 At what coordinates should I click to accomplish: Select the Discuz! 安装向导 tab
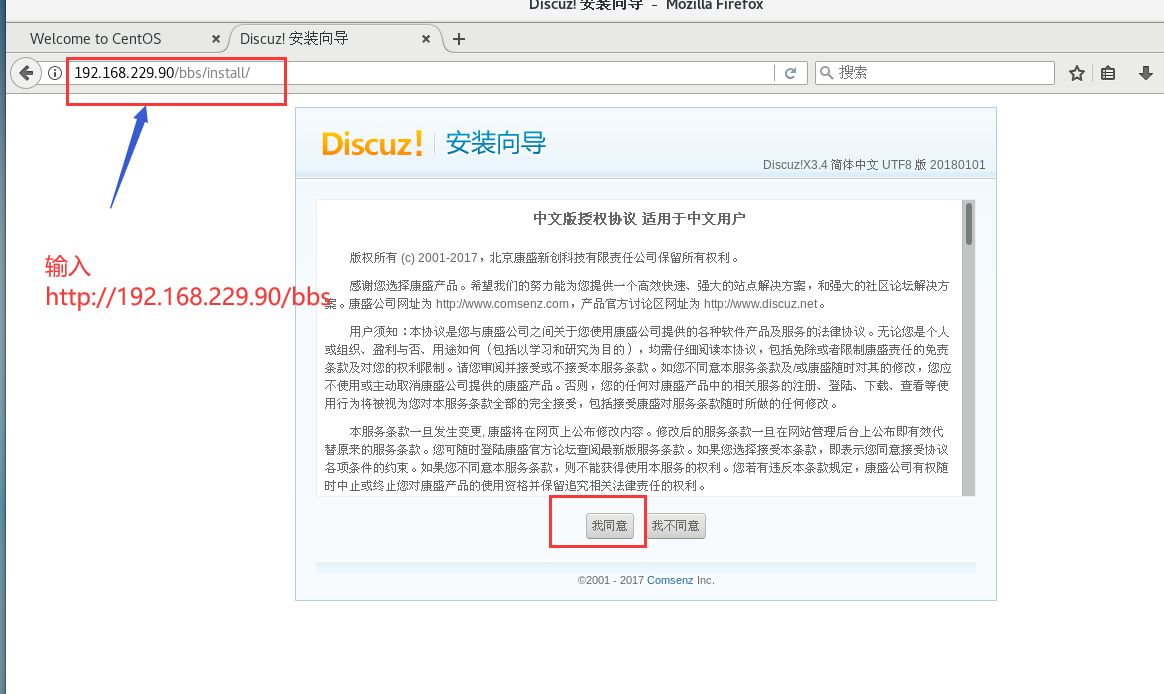(294, 39)
